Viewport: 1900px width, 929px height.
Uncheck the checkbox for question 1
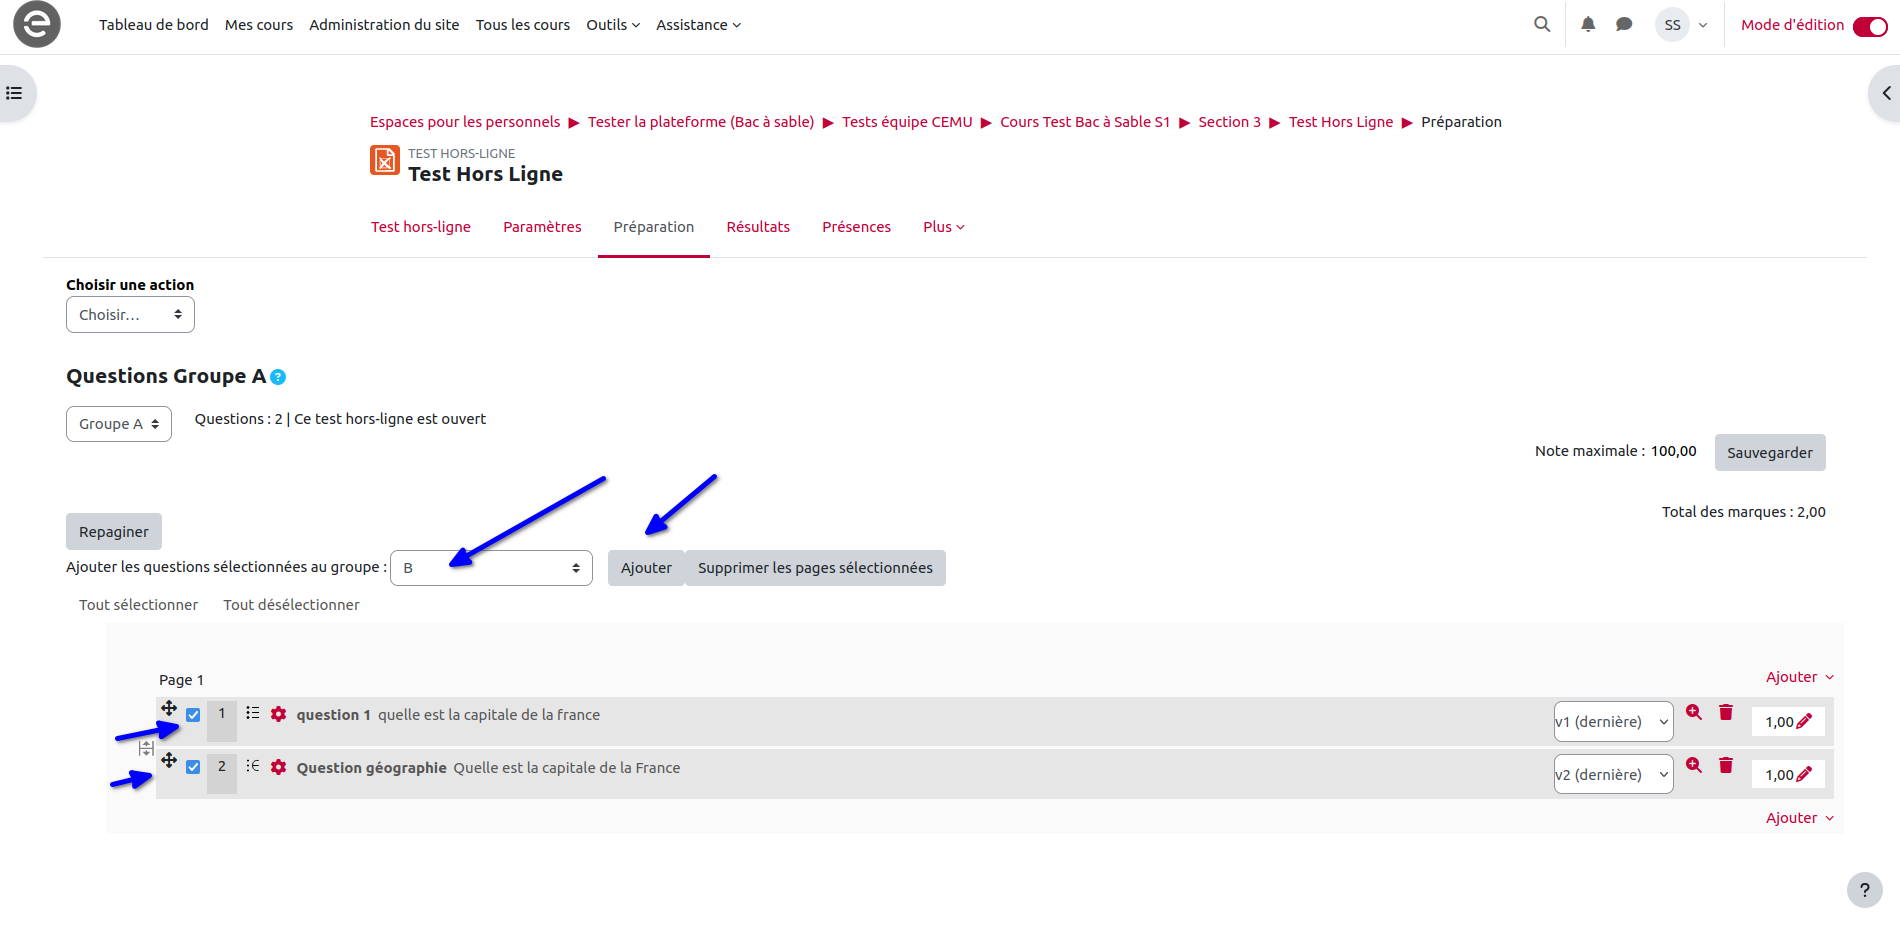(x=193, y=715)
